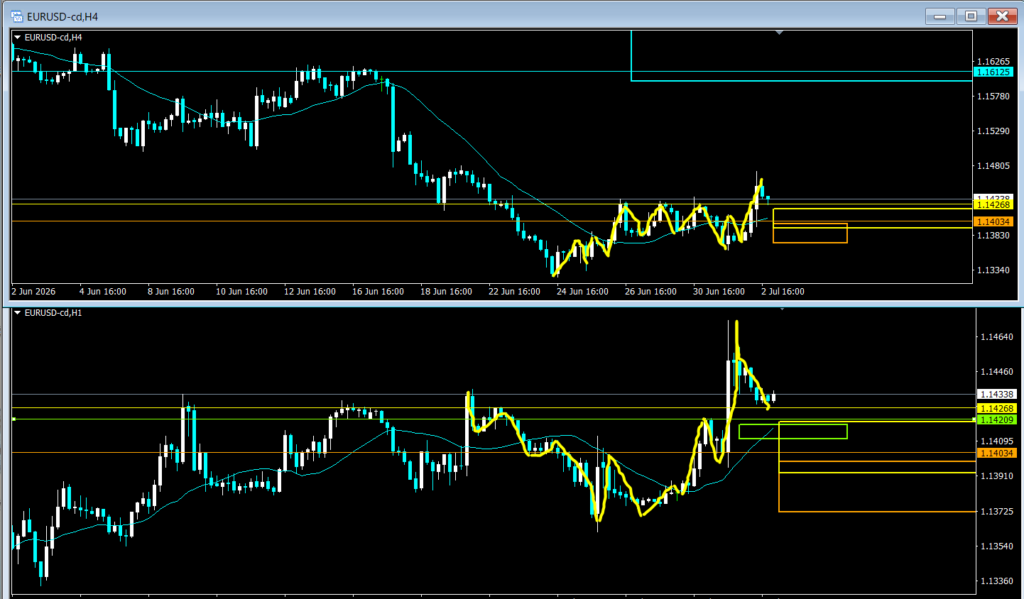This screenshot has width=1024, height=599.
Task: Click the EURUSD-cd,H4 label inside the upper chart
Action: [x=53, y=38]
